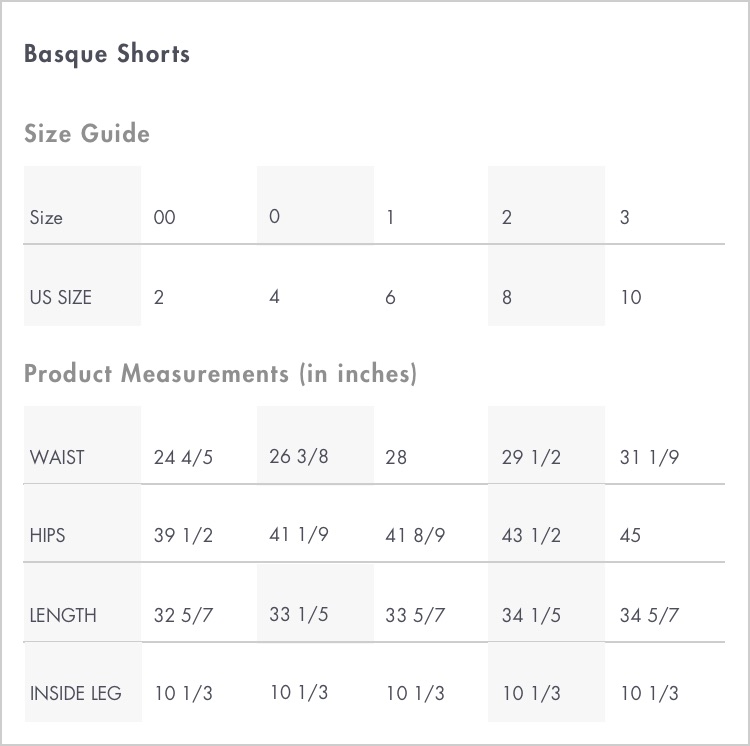Viewport: 750px width, 746px height.
Task: Click the WAIST row label
Action: (57, 457)
